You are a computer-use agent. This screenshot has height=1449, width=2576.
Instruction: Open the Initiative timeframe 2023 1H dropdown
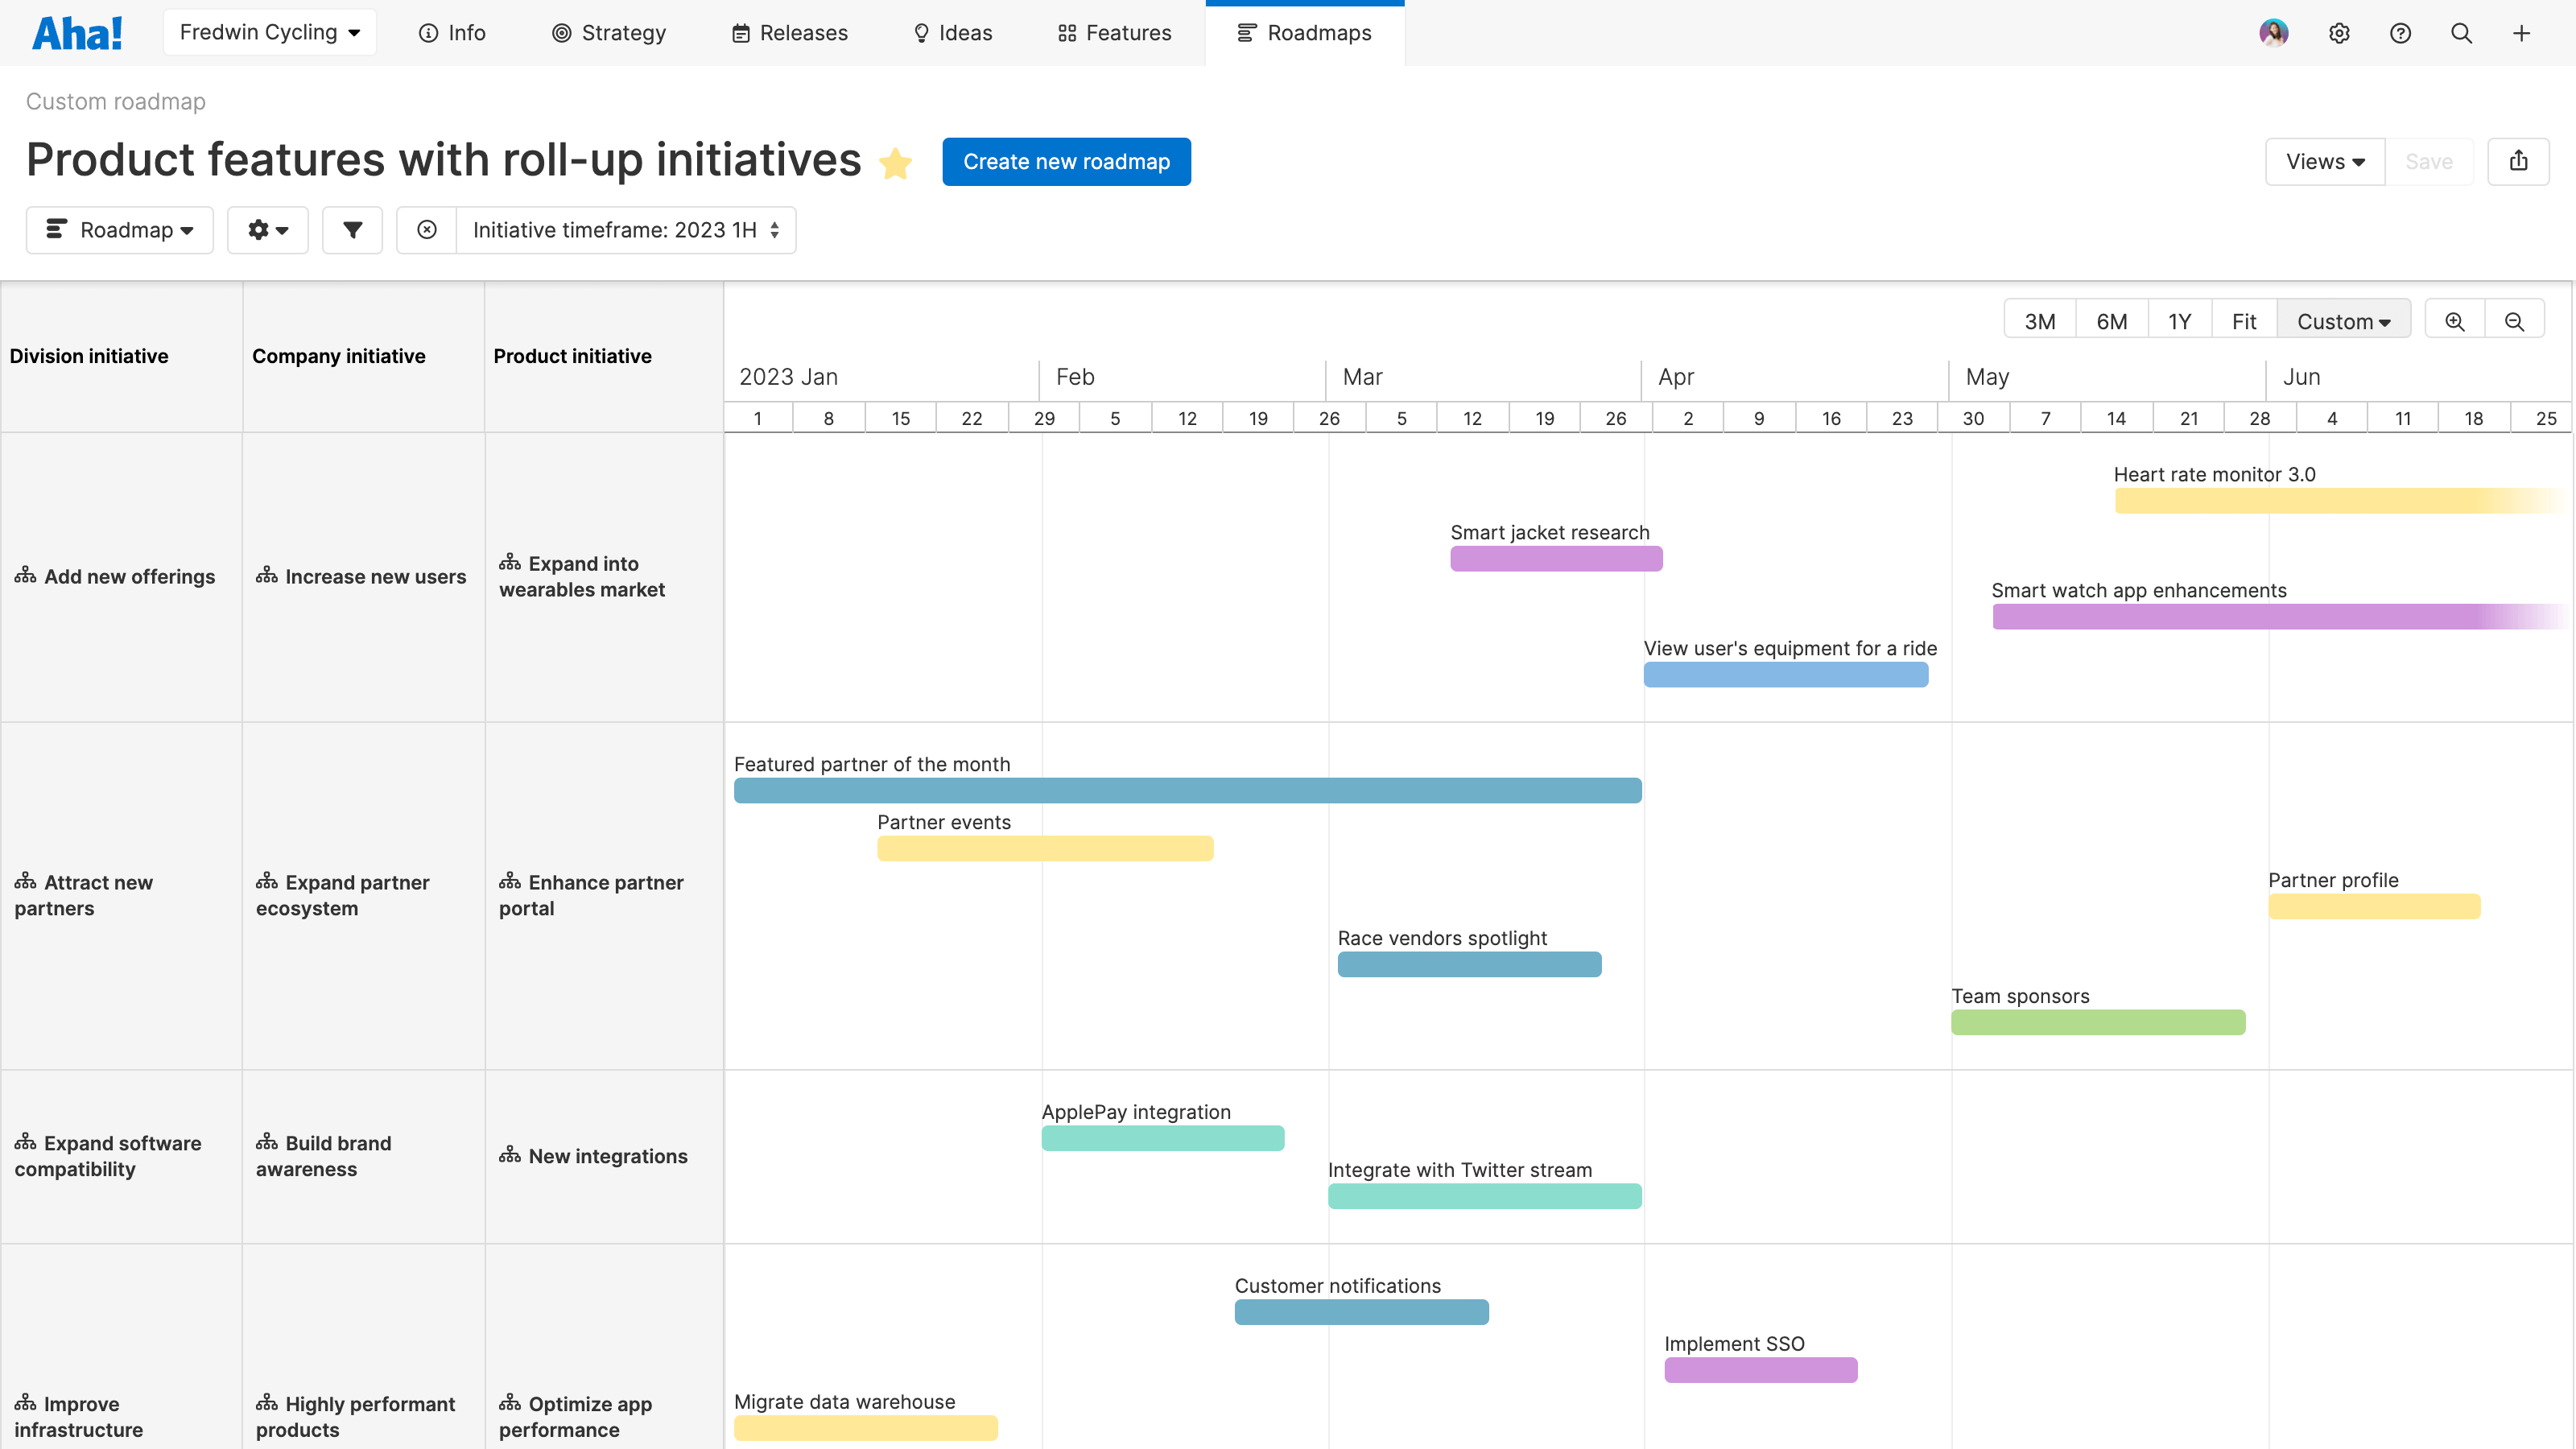pos(625,229)
